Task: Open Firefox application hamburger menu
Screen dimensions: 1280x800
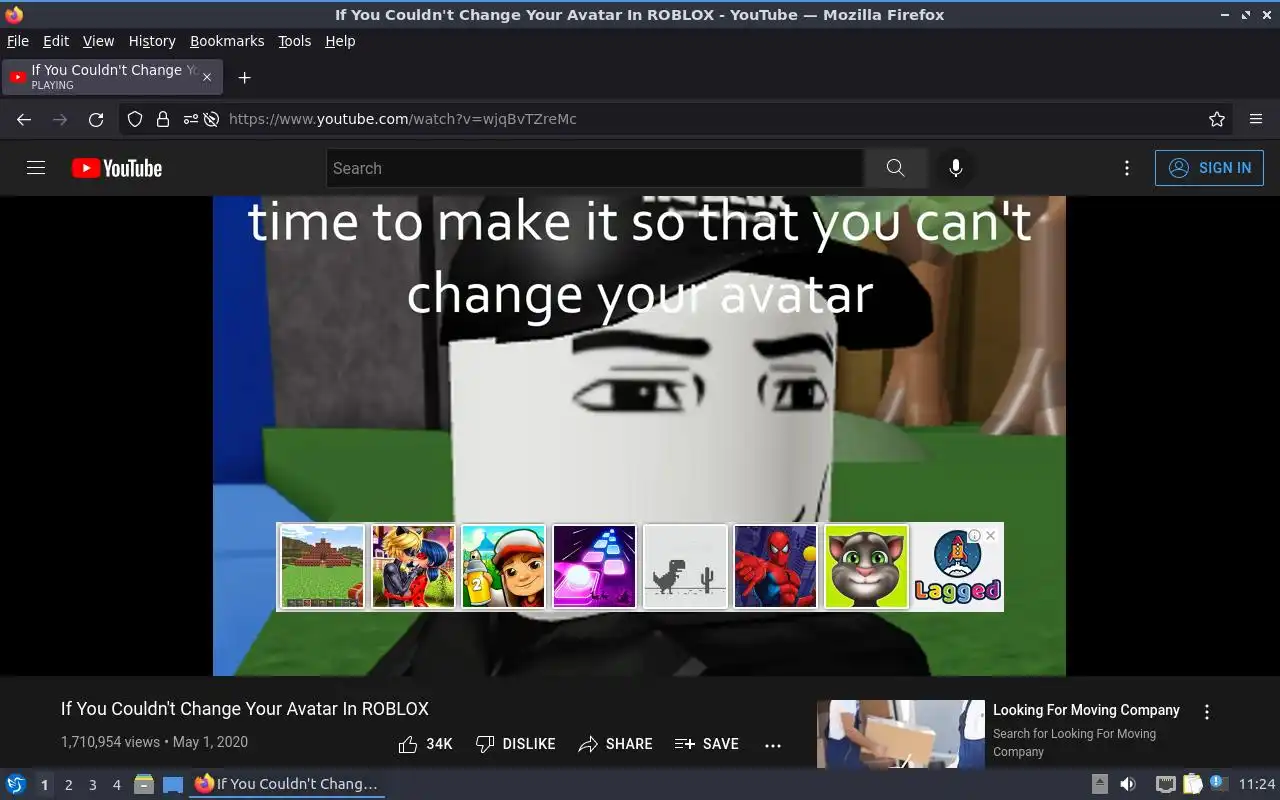Action: click(x=1256, y=119)
